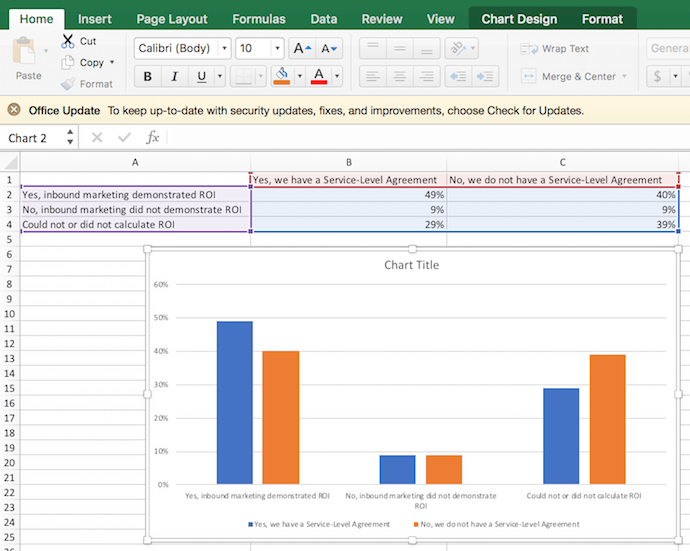Switch to the Chart Design tab
The width and height of the screenshot is (690, 551).
(x=519, y=19)
